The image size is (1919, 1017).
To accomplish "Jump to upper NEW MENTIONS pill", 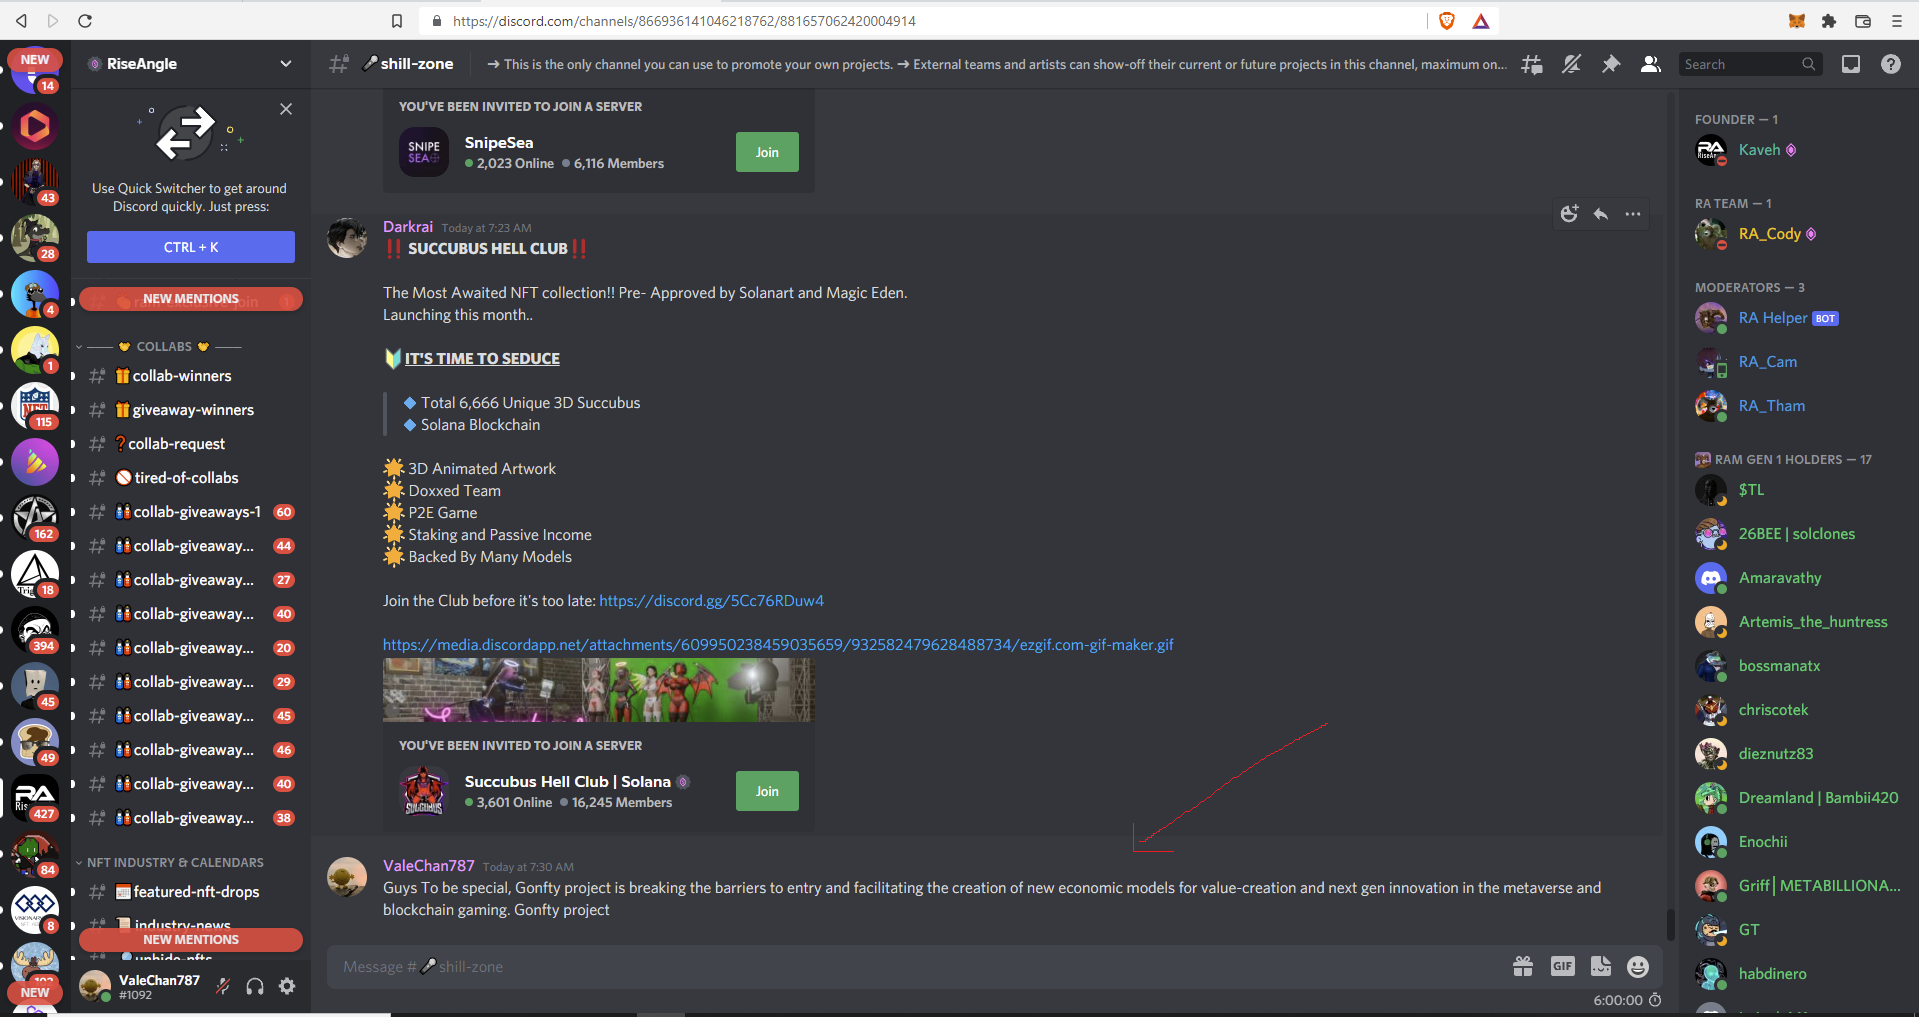I will pos(191,299).
